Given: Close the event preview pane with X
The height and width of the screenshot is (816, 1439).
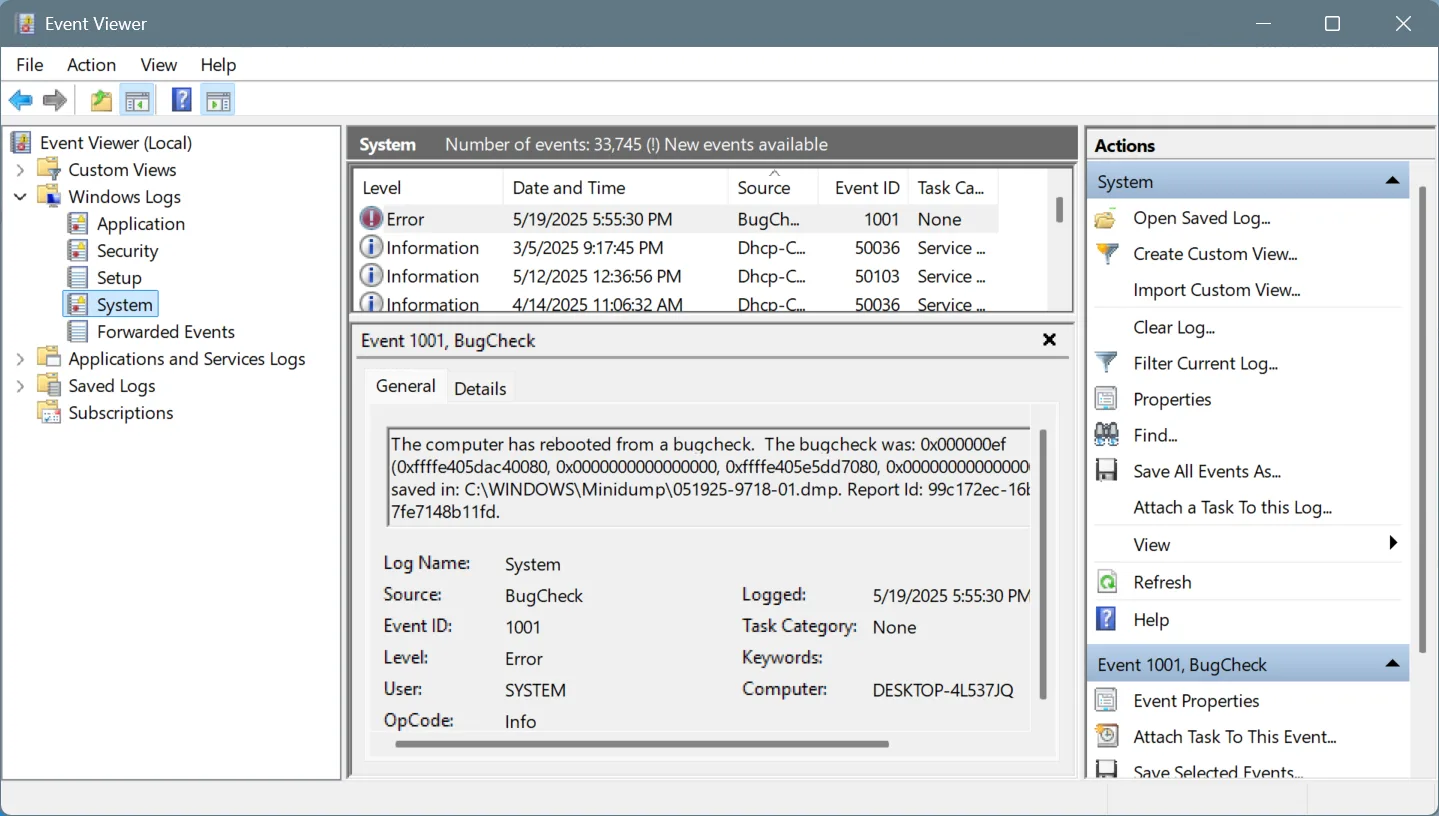Looking at the screenshot, I should tap(1049, 340).
